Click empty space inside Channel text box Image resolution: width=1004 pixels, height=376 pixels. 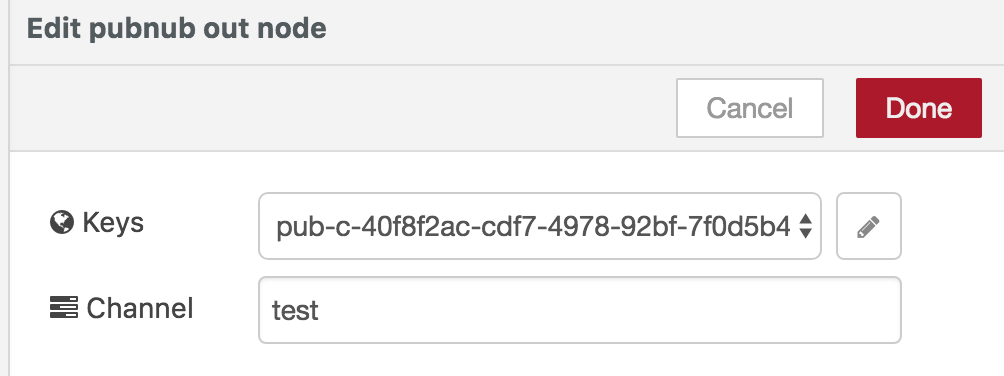[608, 310]
